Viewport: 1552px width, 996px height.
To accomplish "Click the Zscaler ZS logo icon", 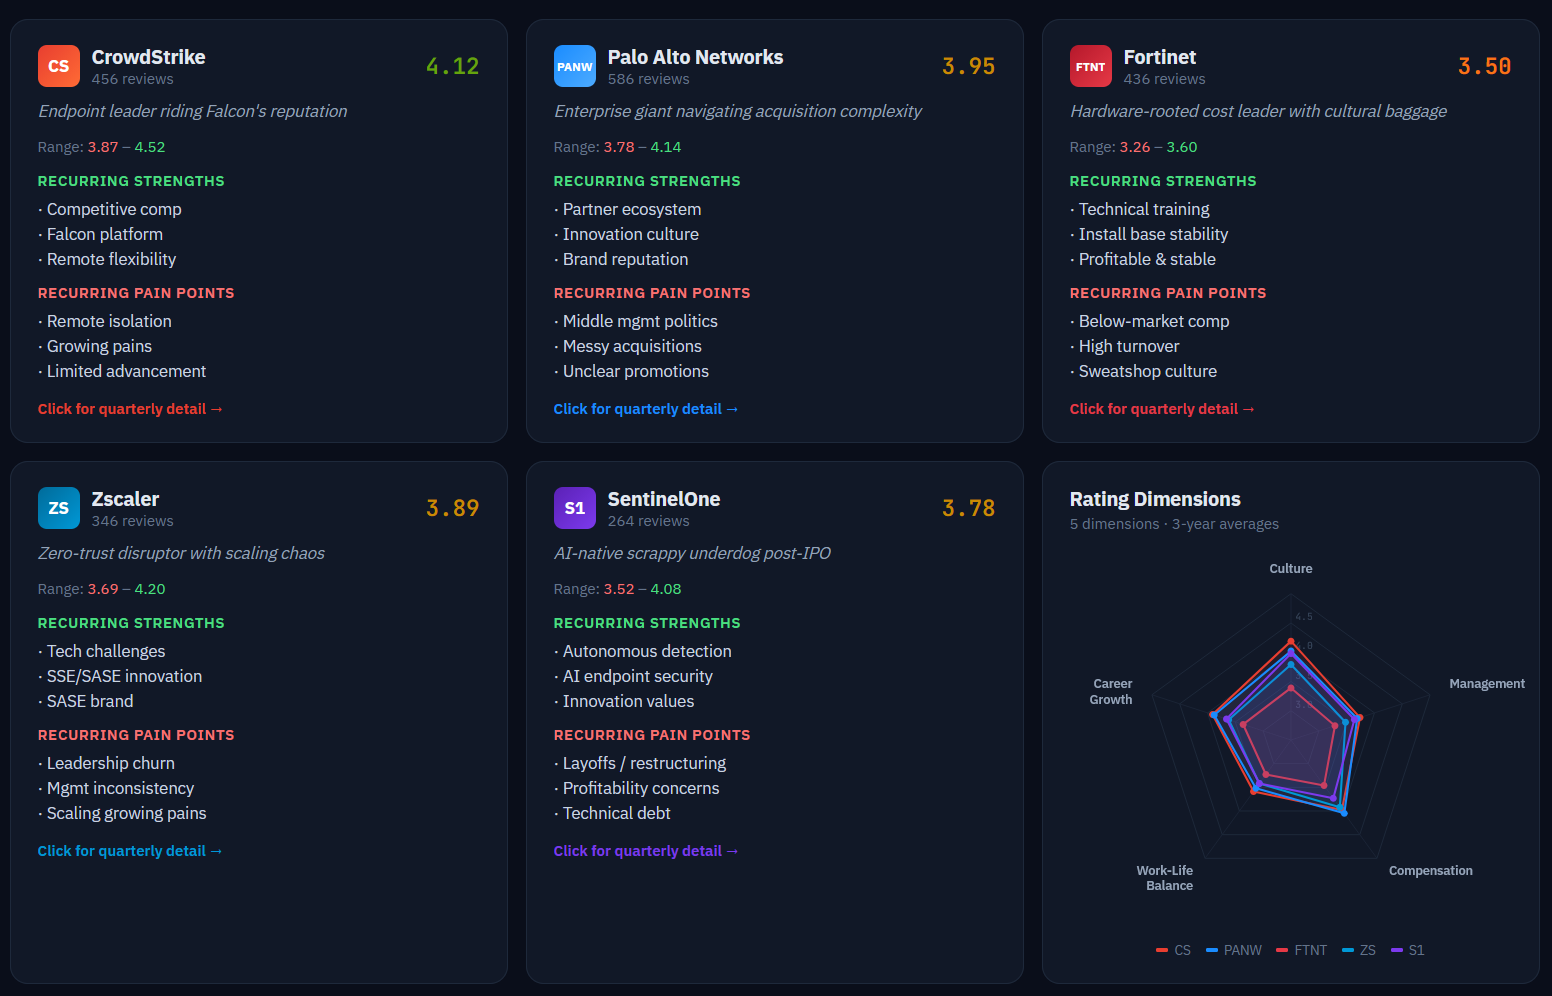I will click(x=59, y=508).
